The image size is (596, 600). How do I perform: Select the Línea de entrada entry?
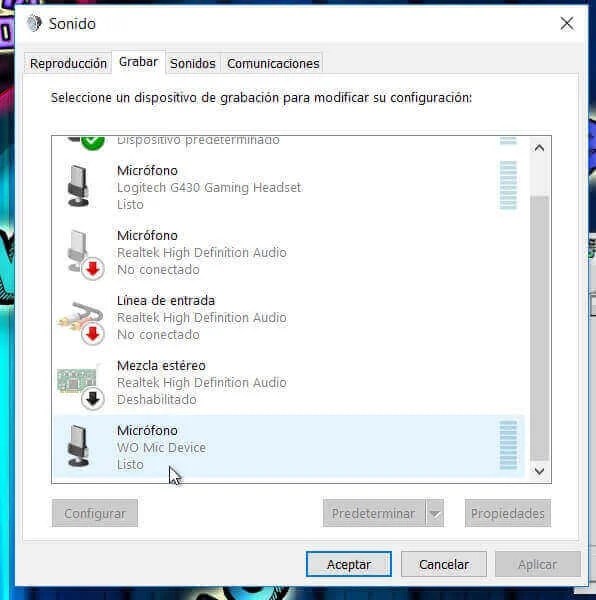289,318
